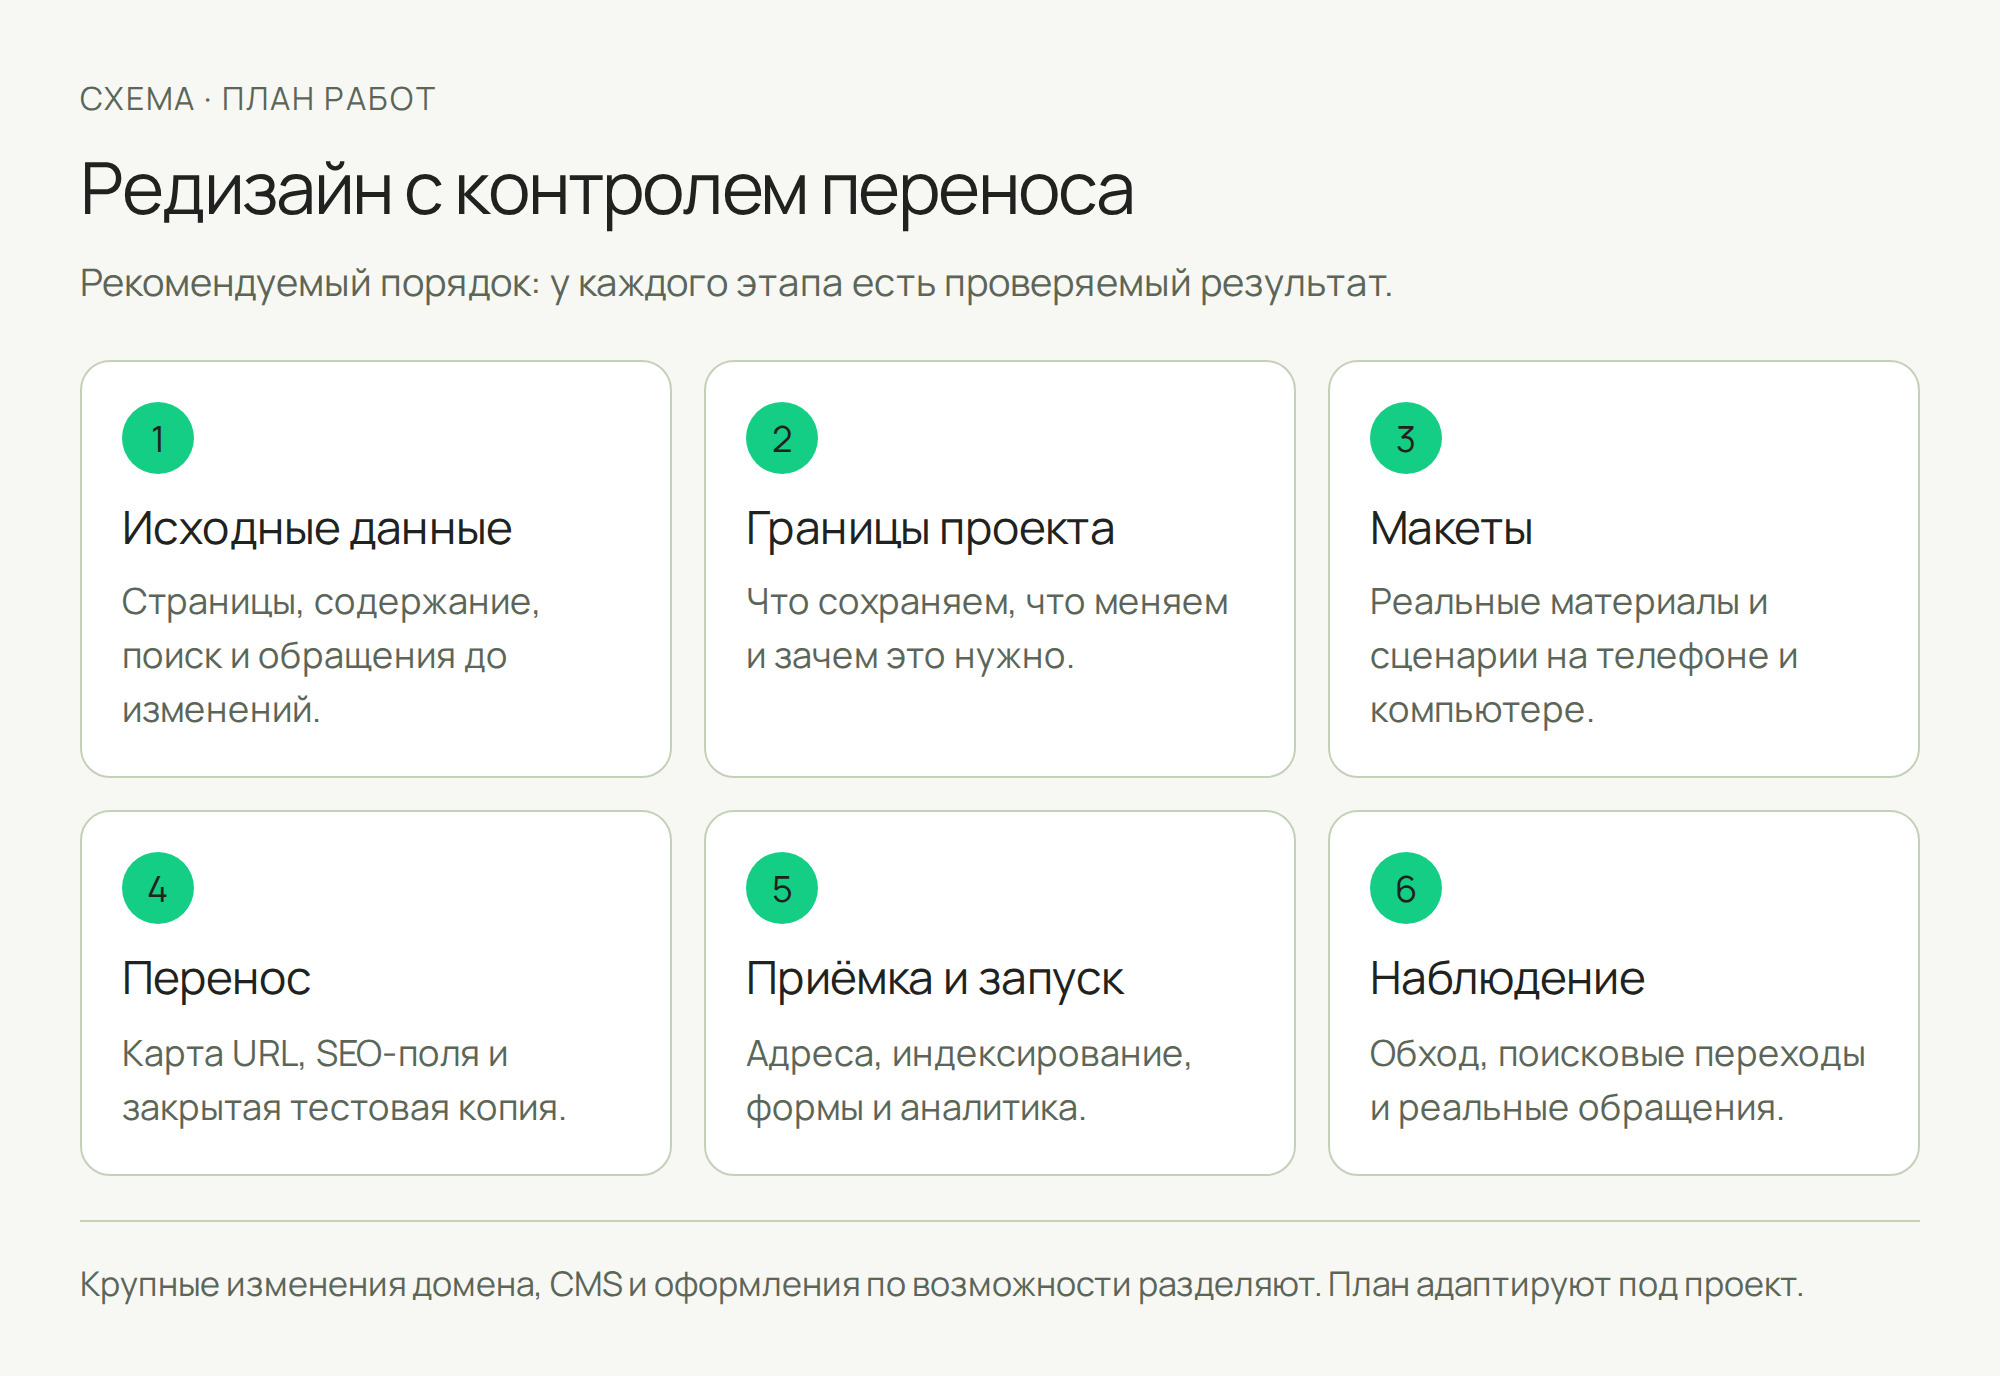Click the green step 6 circle

(1406, 888)
